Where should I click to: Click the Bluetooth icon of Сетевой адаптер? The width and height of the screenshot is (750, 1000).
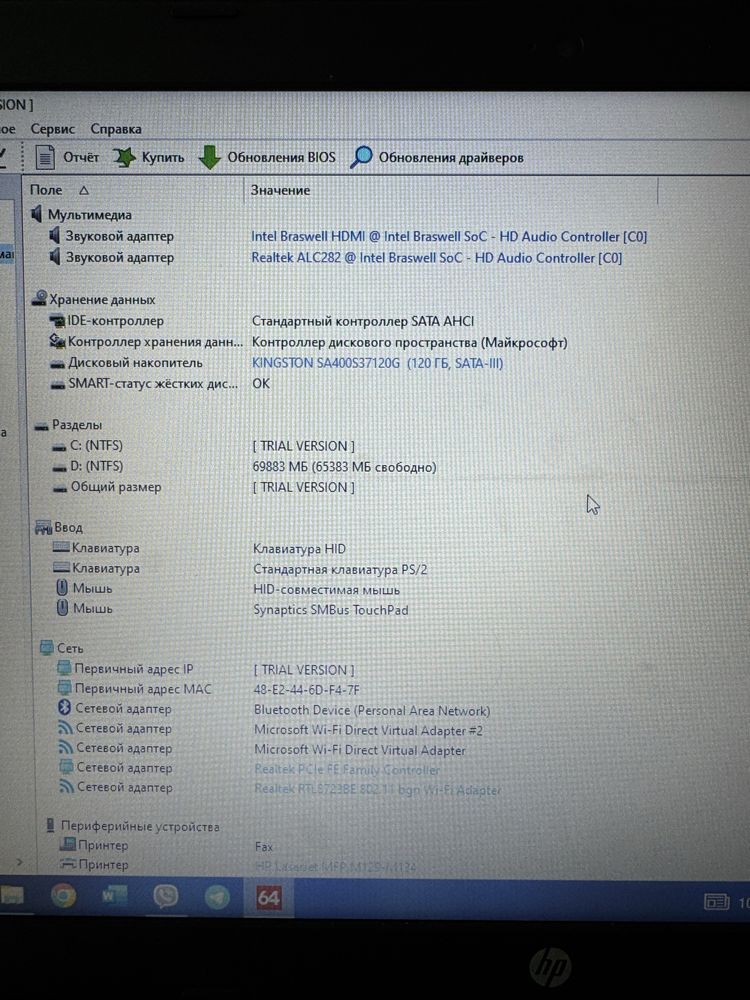tap(64, 708)
